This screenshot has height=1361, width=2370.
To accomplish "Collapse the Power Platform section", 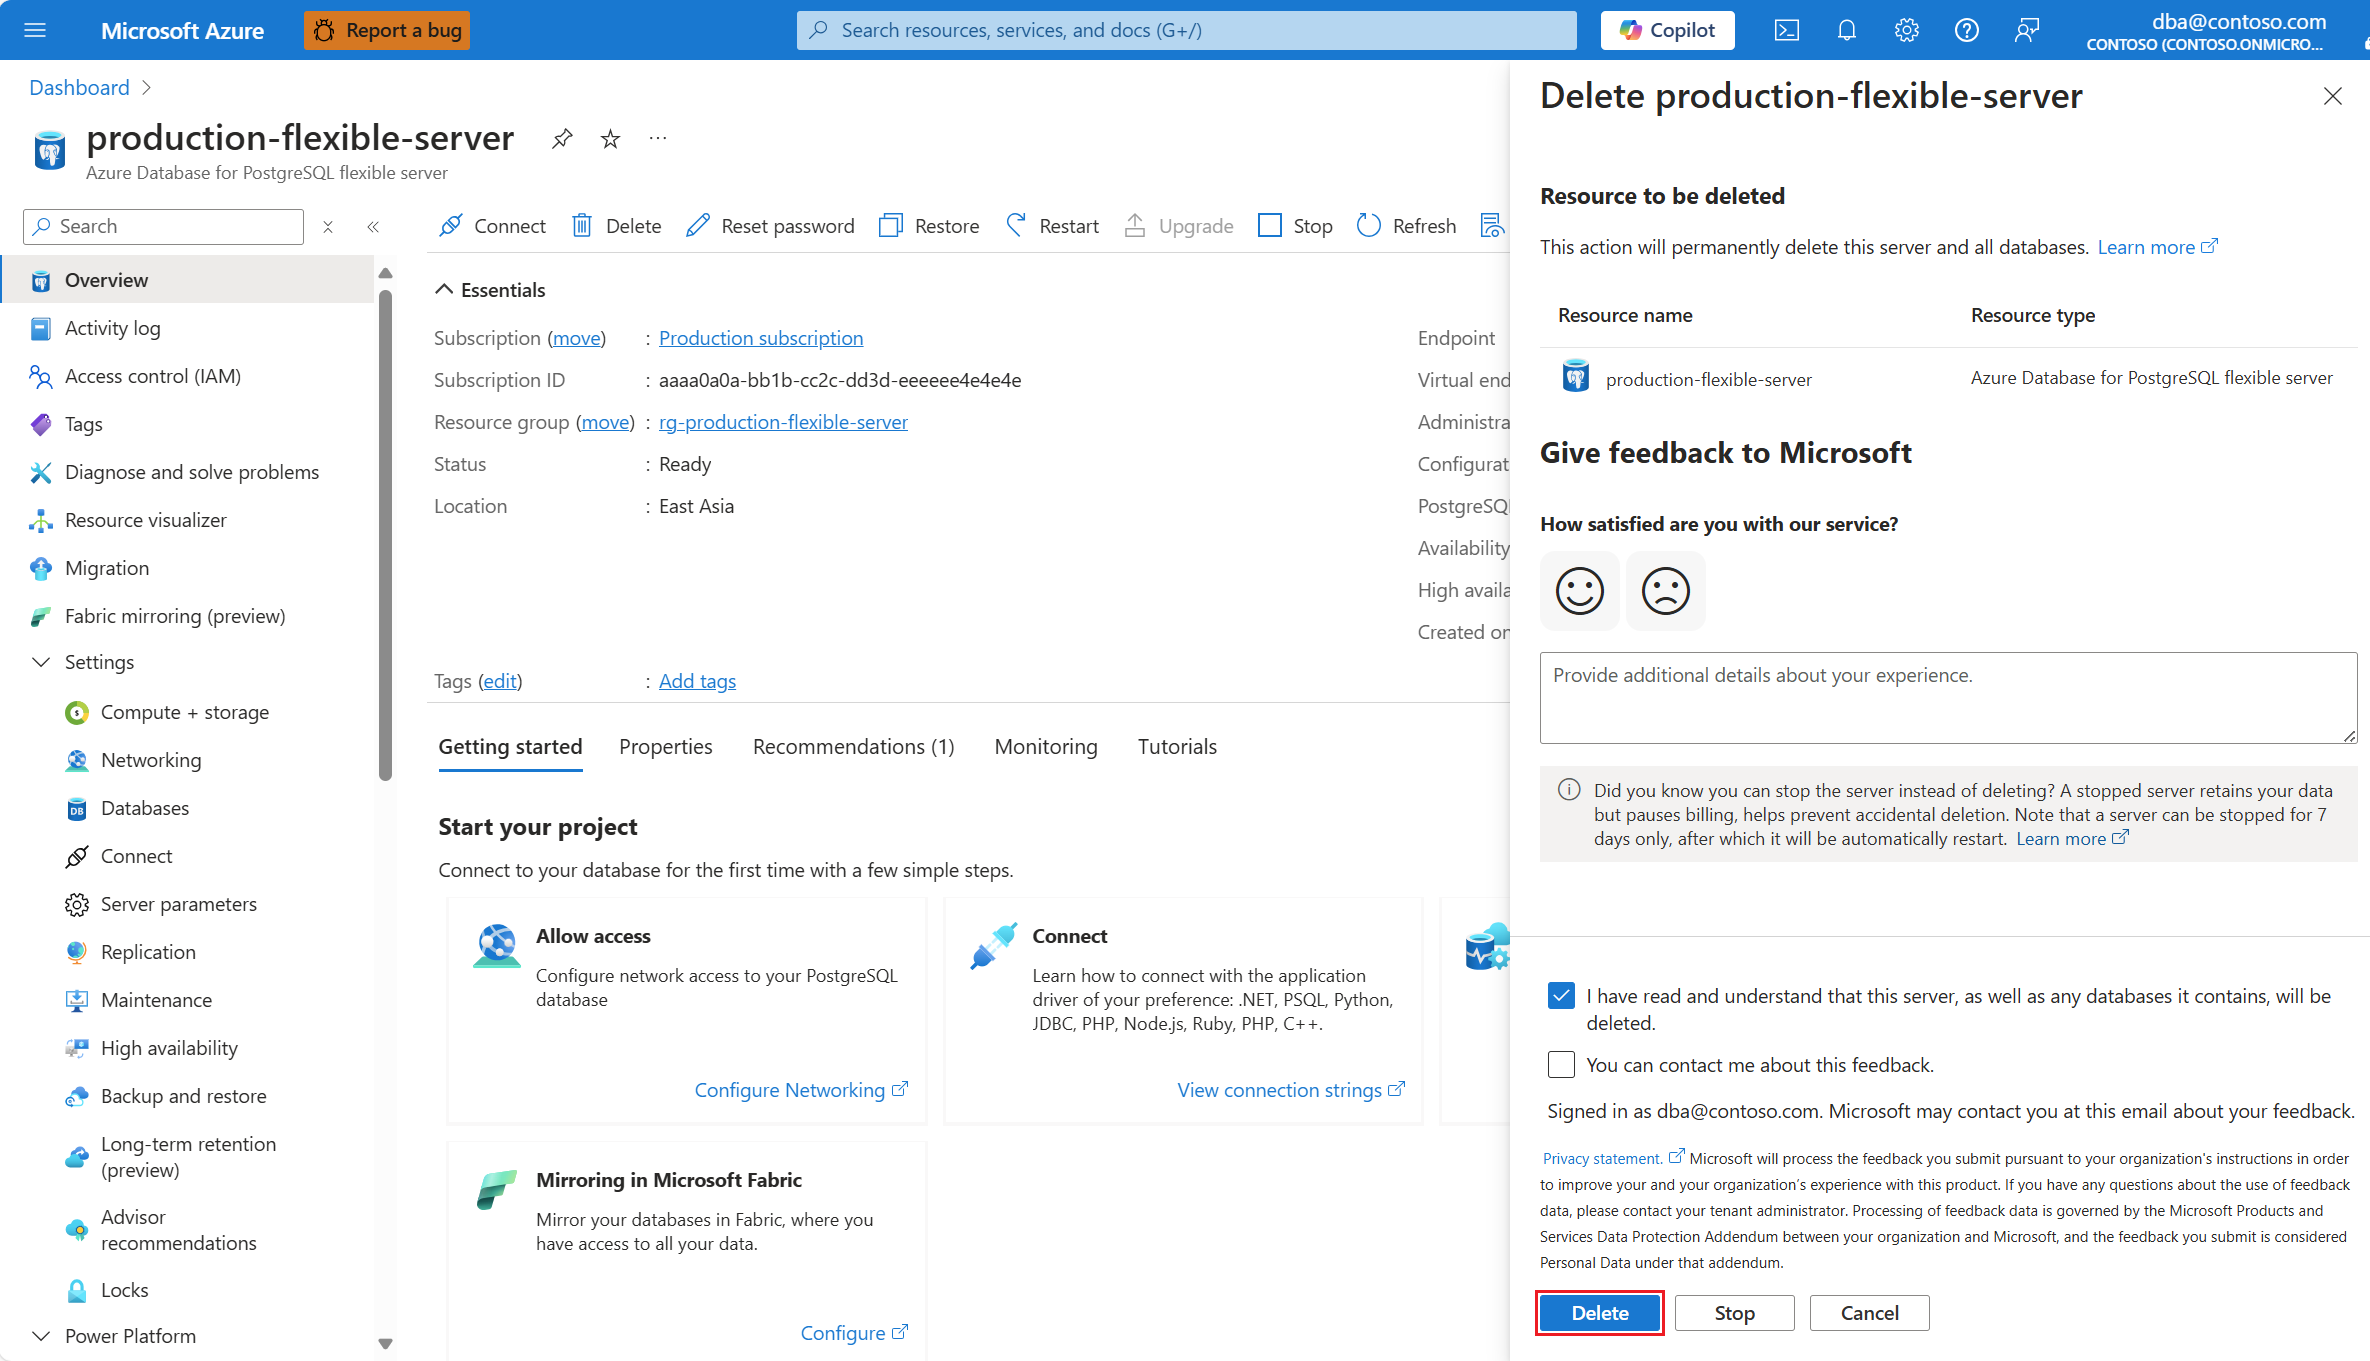I will click(41, 1336).
